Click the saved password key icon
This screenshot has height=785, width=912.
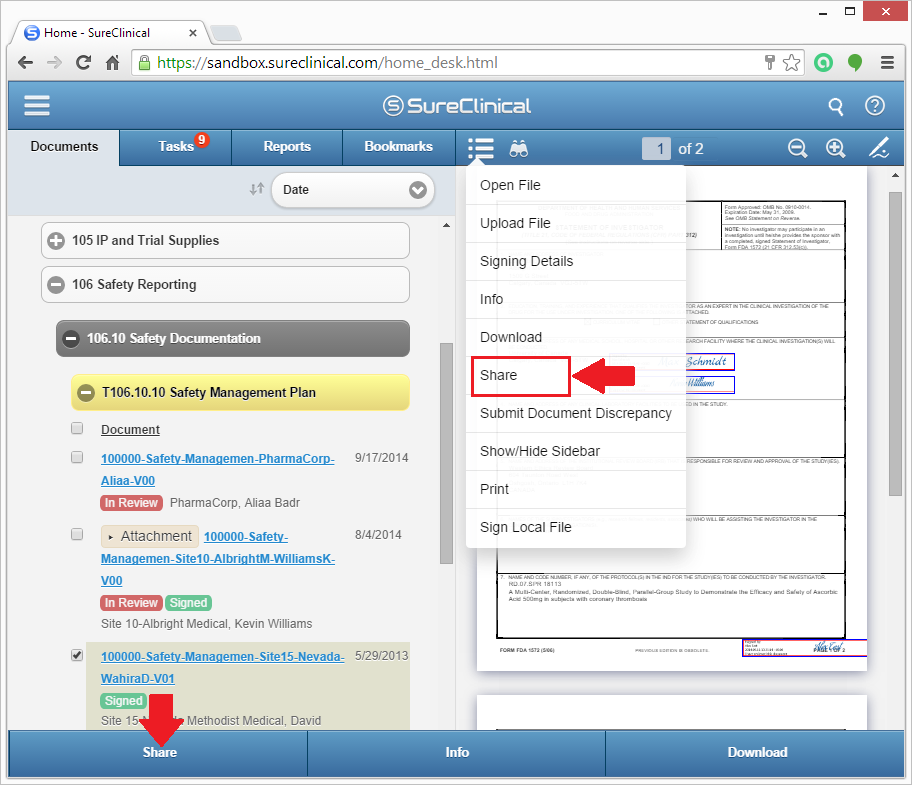tap(770, 62)
